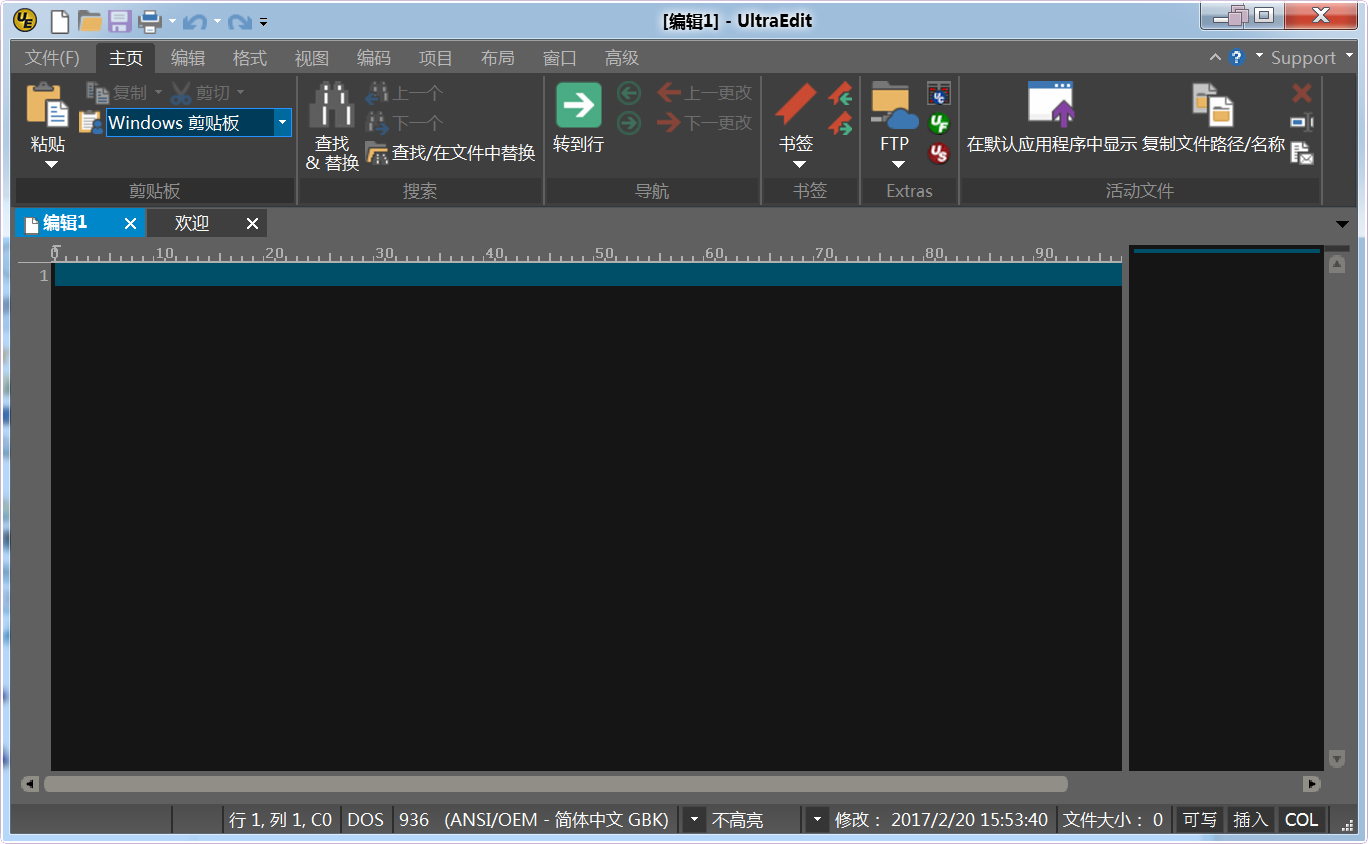This screenshot has width=1368, height=844.
Task: Toggle 插入 (Insert) mode in status bar
Action: pyautogui.click(x=1250, y=820)
